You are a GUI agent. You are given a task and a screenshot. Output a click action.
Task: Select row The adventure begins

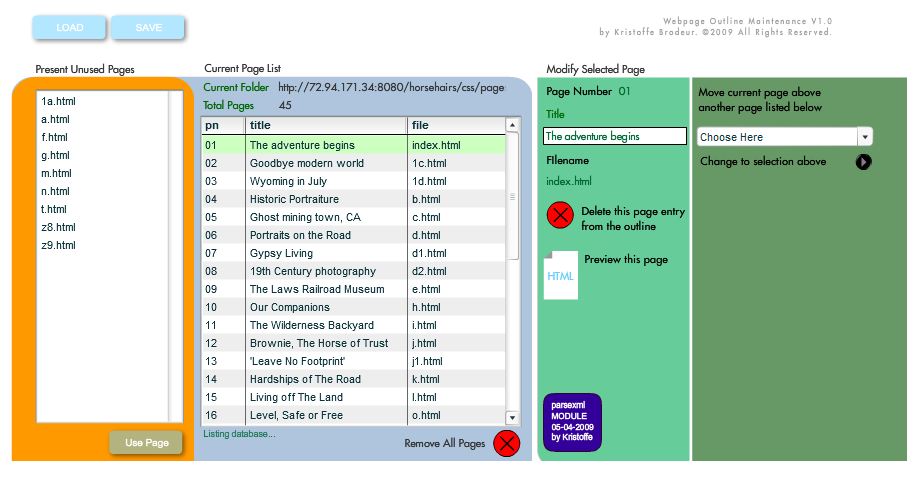coord(353,145)
